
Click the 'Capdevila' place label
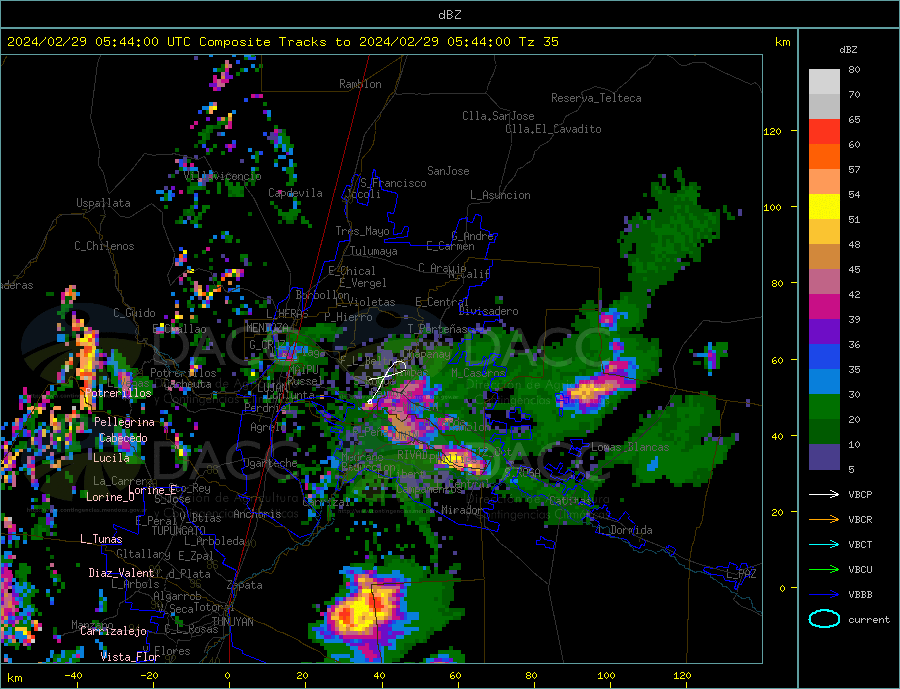pos(295,193)
